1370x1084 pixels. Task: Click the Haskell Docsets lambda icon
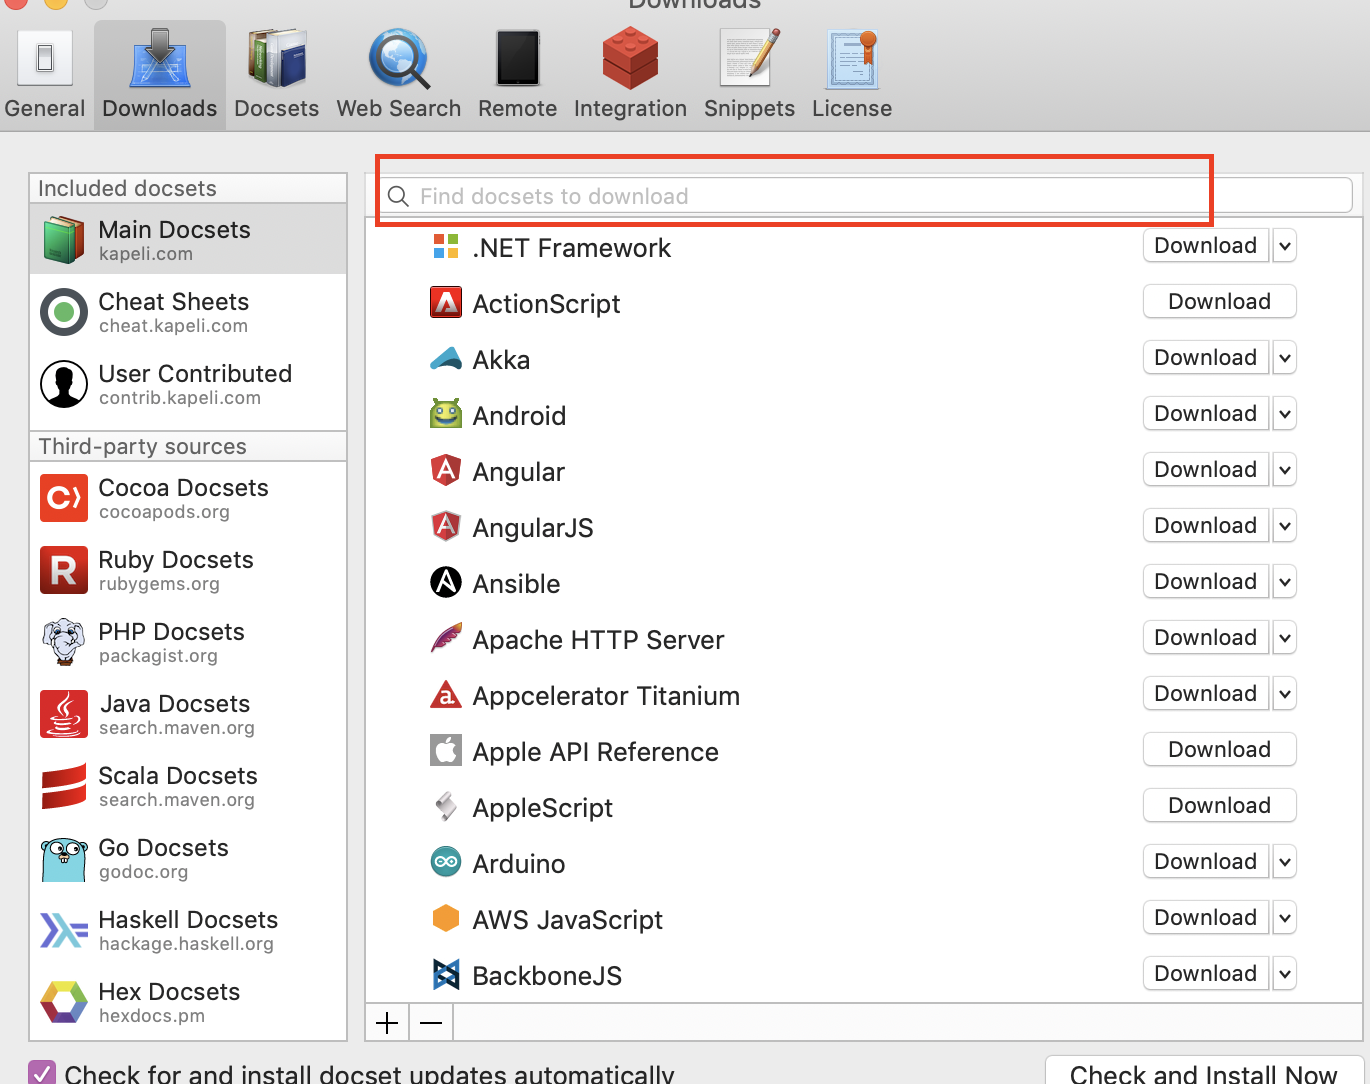[64, 930]
